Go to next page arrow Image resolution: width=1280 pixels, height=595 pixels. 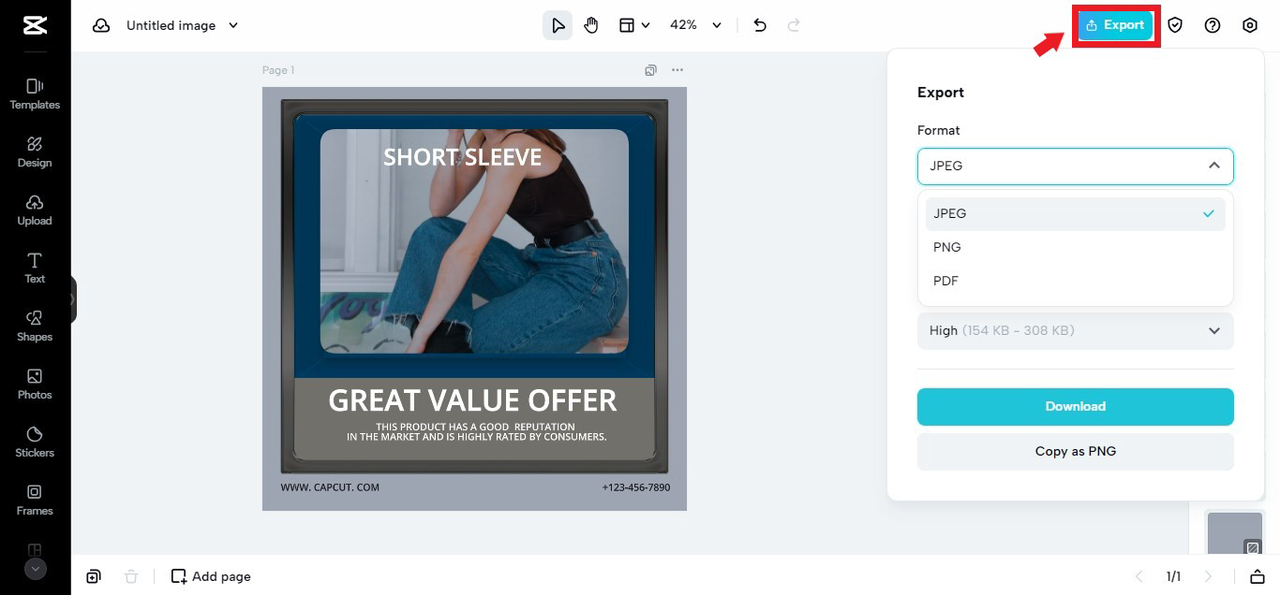point(1208,577)
